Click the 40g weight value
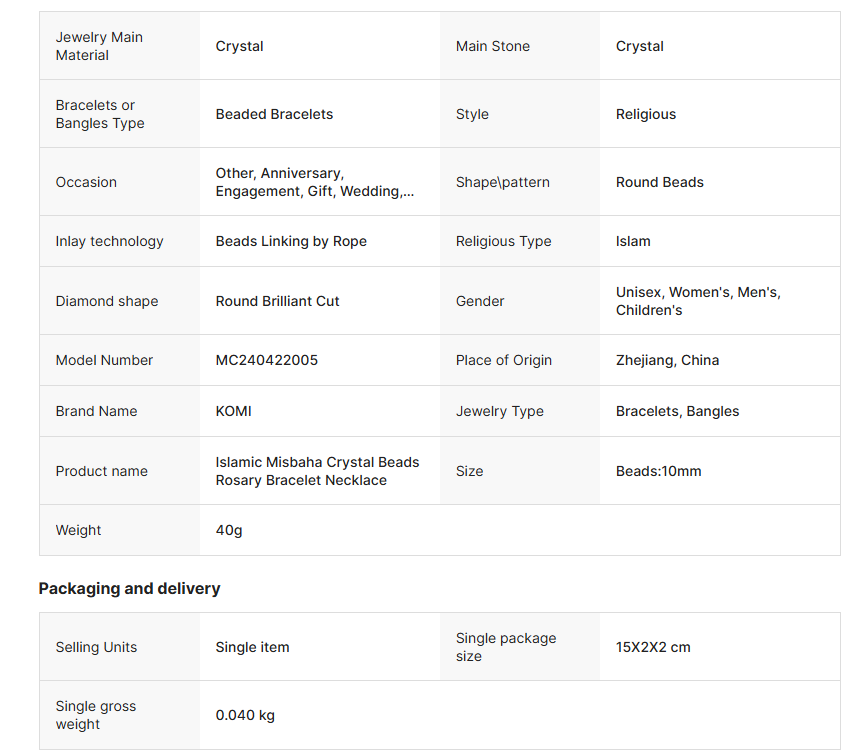This screenshot has width=855, height=755. click(x=229, y=530)
